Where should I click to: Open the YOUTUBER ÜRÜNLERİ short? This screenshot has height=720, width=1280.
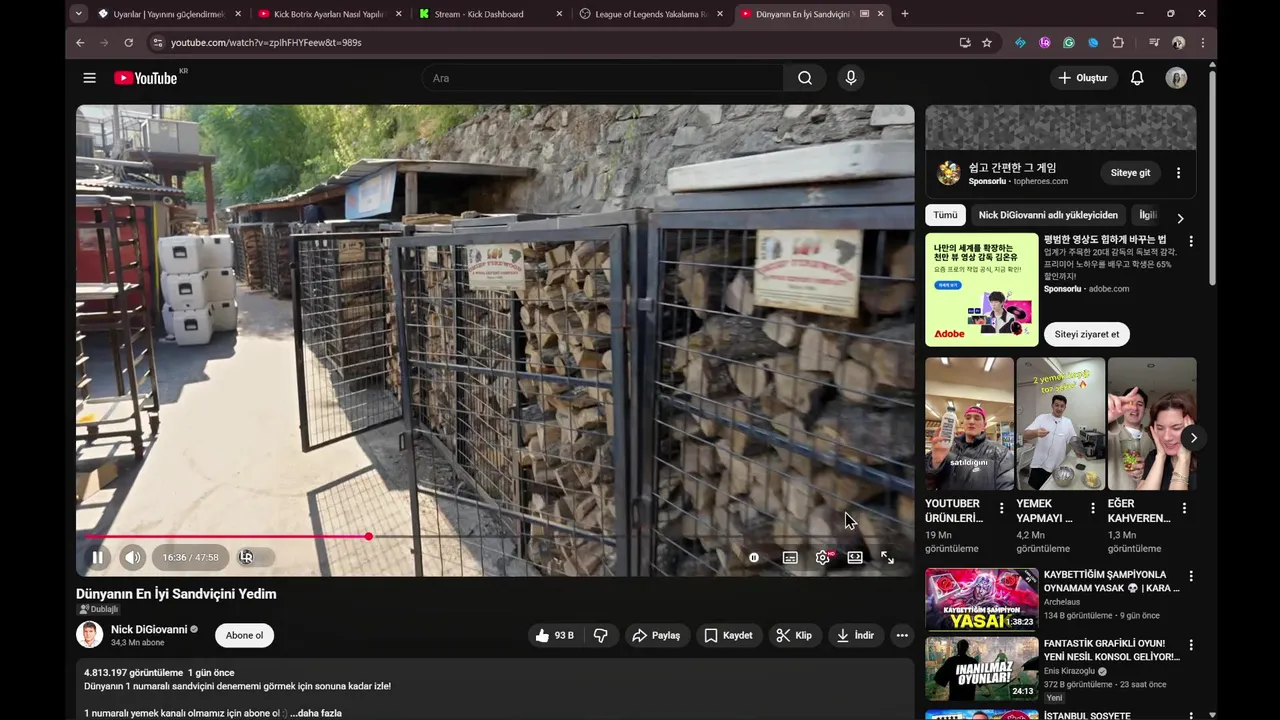(969, 424)
